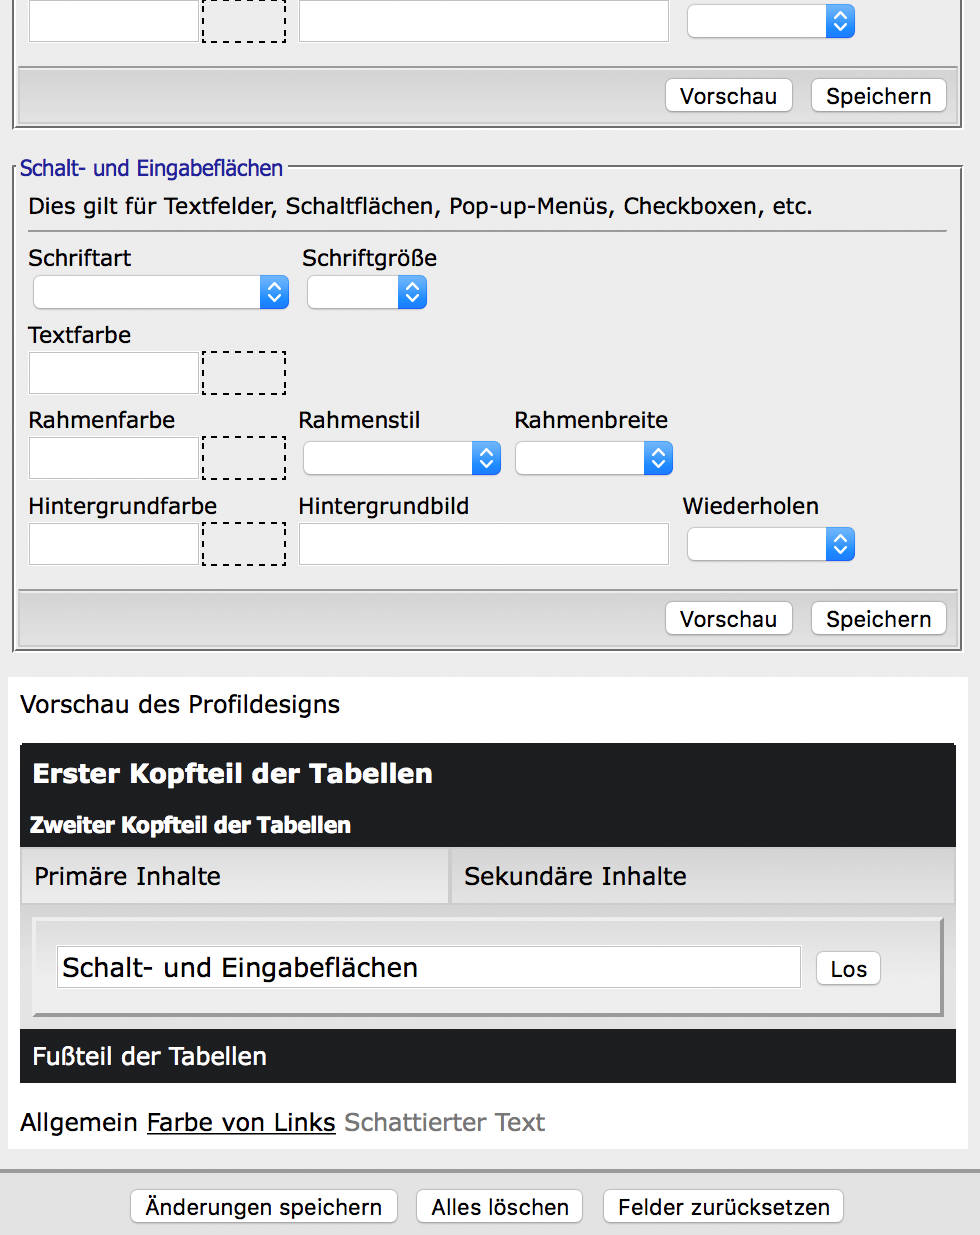Open the Schriftgröße dropdown
The image size is (980, 1235).
click(x=367, y=292)
